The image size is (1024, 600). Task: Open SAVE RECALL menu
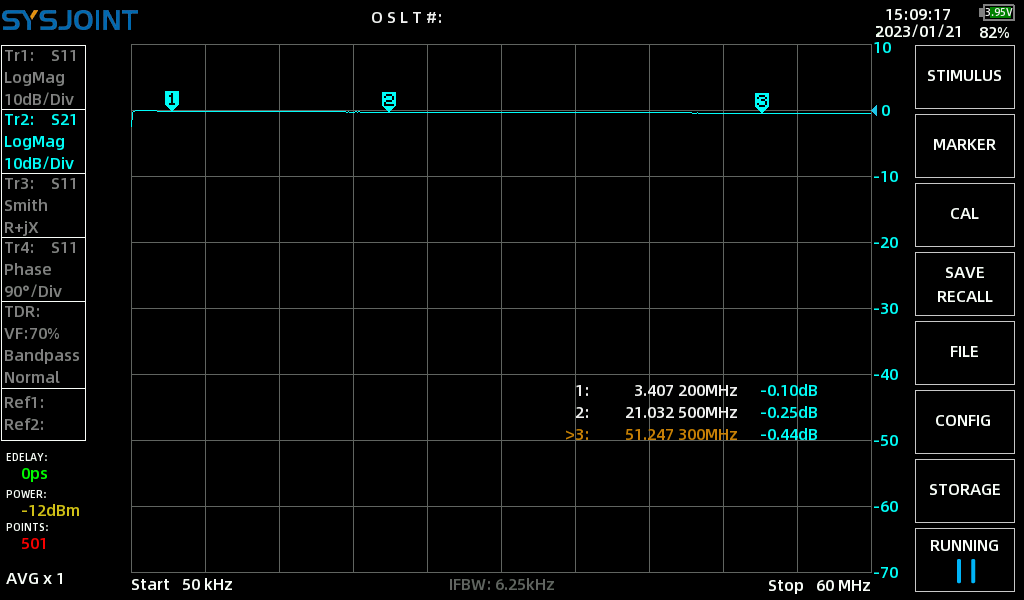point(965,284)
